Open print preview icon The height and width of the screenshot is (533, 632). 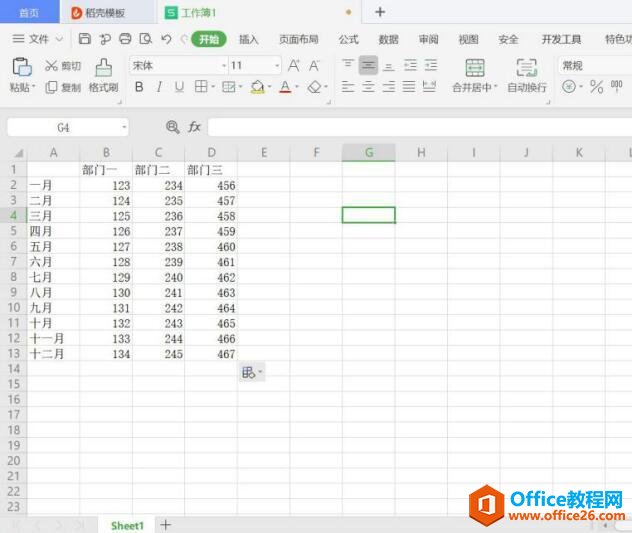tap(146, 39)
